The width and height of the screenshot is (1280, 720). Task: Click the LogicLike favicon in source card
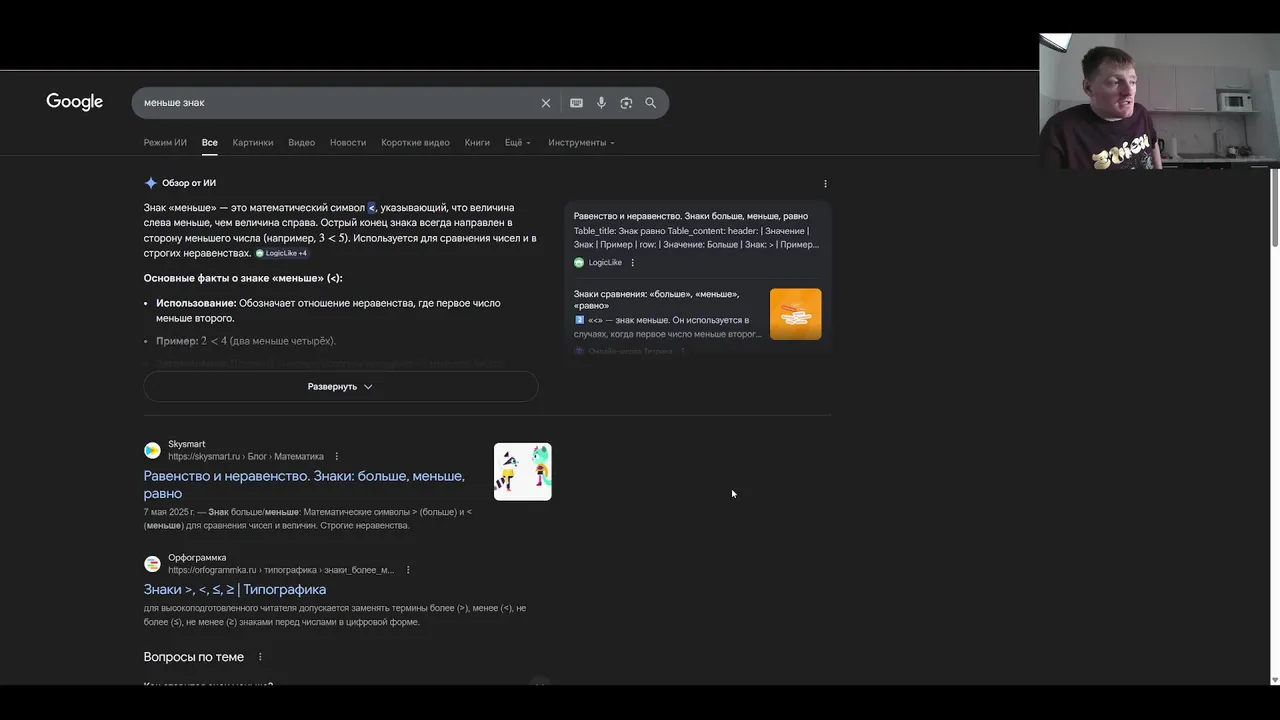click(x=579, y=263)
